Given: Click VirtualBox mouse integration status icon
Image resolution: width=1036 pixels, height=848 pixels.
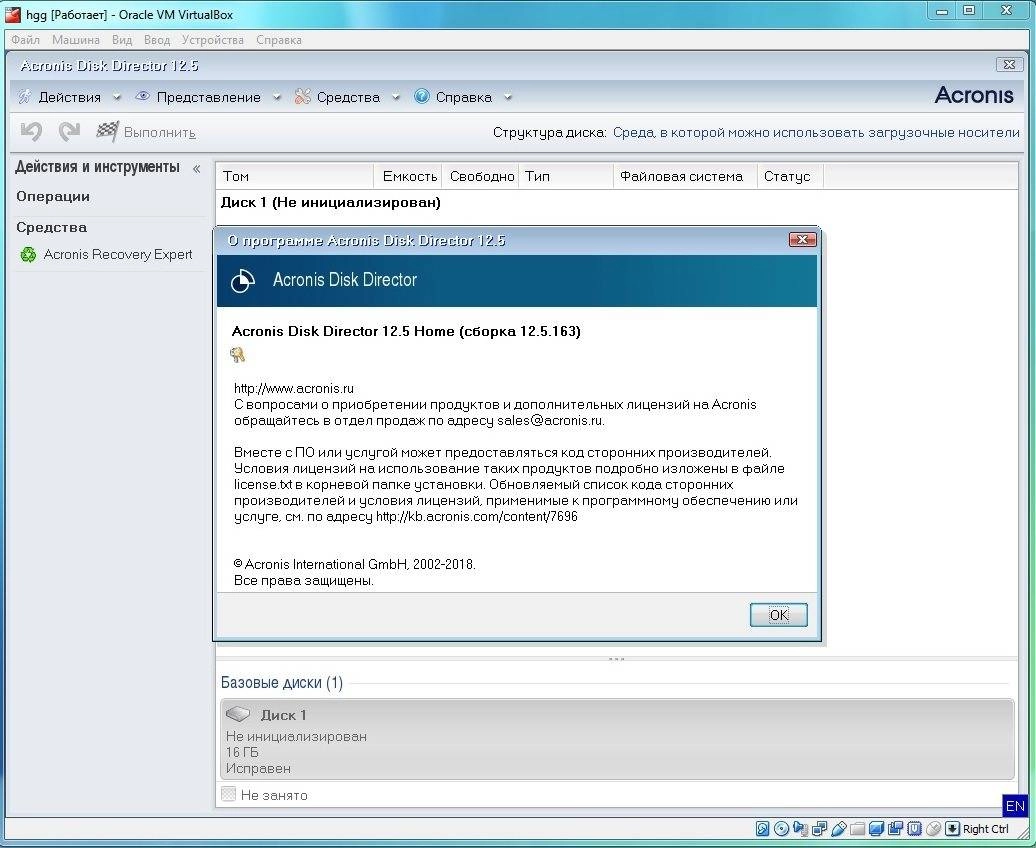Looking at the screenshot, I should click(x=934, y=829).
